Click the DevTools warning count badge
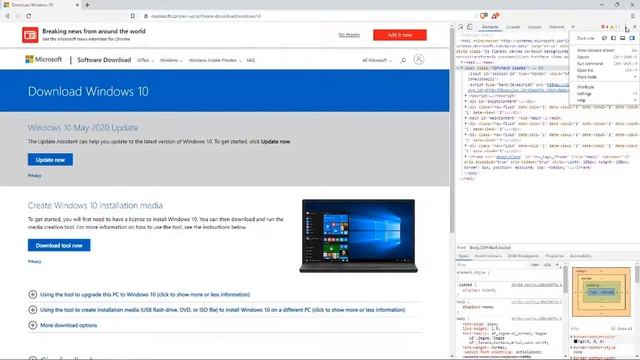 tap(613, 27)
